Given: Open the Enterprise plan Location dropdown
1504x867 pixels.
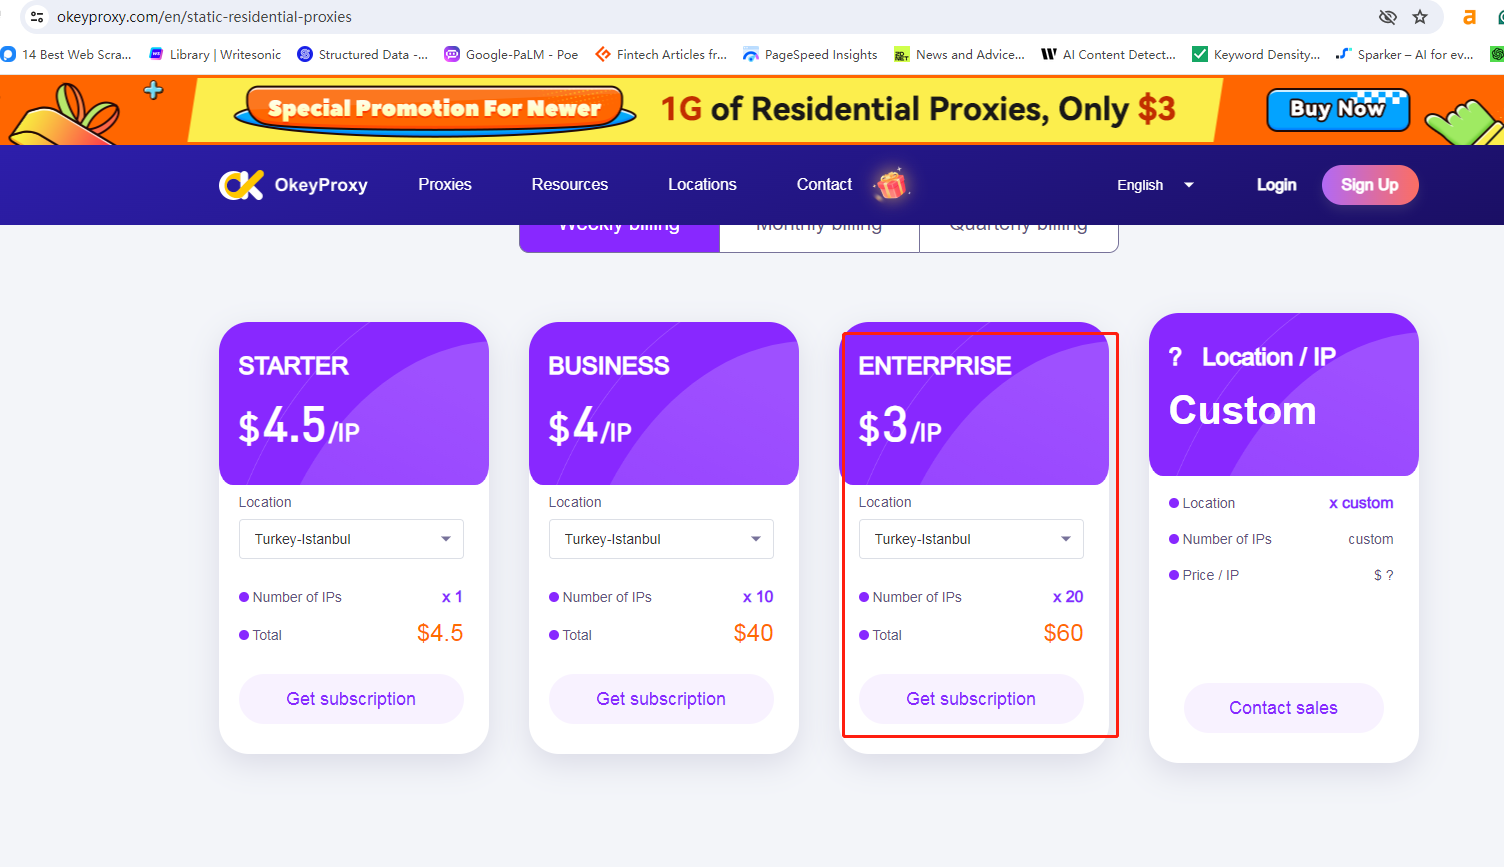Looking at the screenshot, I should 971,539.
